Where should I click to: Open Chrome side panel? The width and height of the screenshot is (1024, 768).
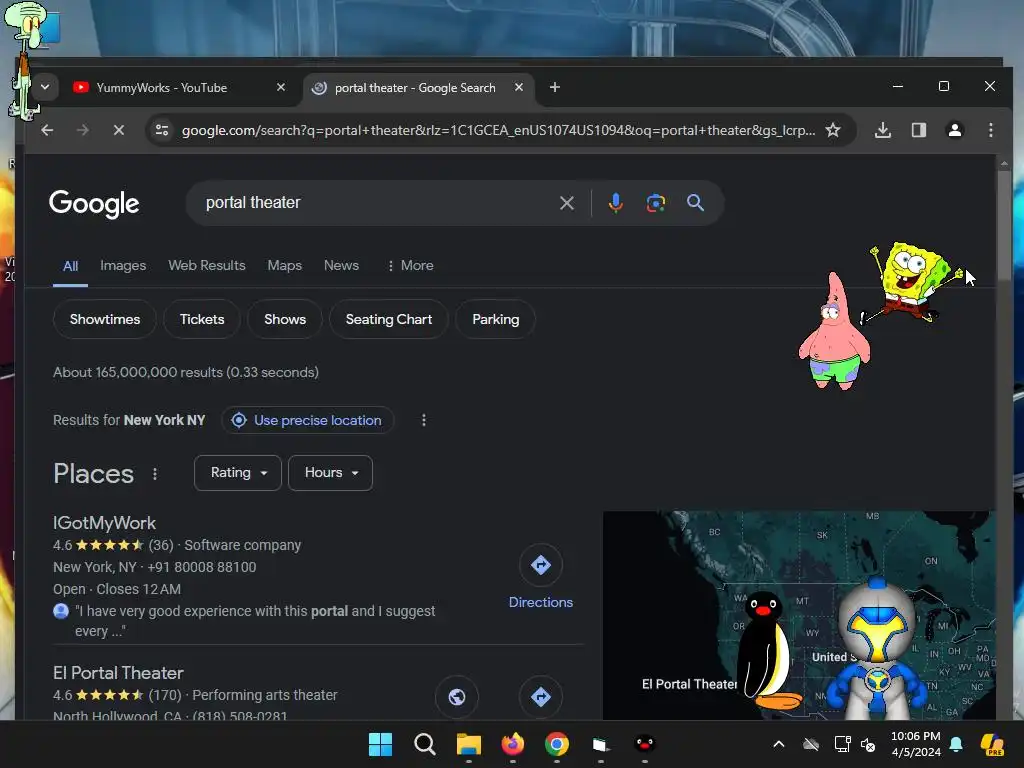click(918, 130)
